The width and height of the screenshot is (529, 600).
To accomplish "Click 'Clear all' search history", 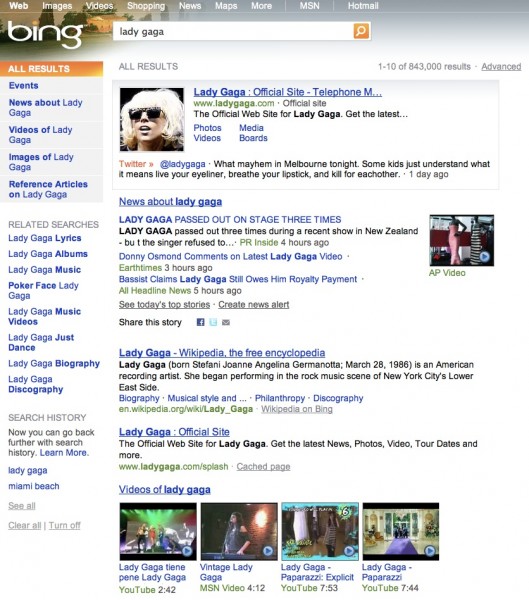I will tap(24, 525).
